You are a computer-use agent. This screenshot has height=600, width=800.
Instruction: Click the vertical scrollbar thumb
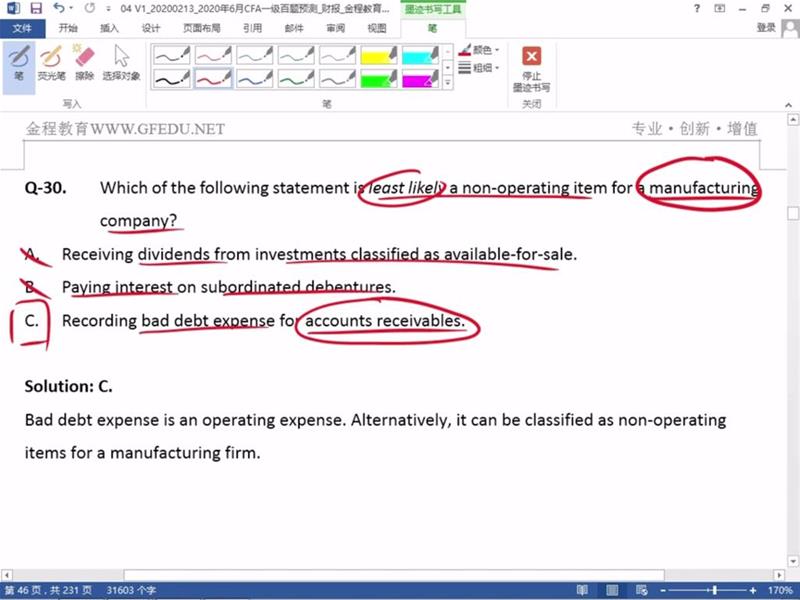[793, 213]
